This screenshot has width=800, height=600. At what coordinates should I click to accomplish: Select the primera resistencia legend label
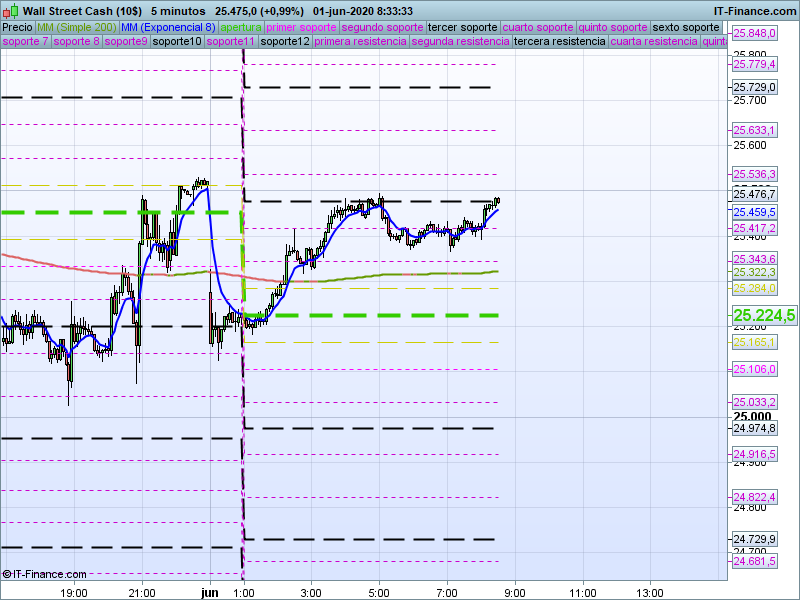[x=360, y=41]
